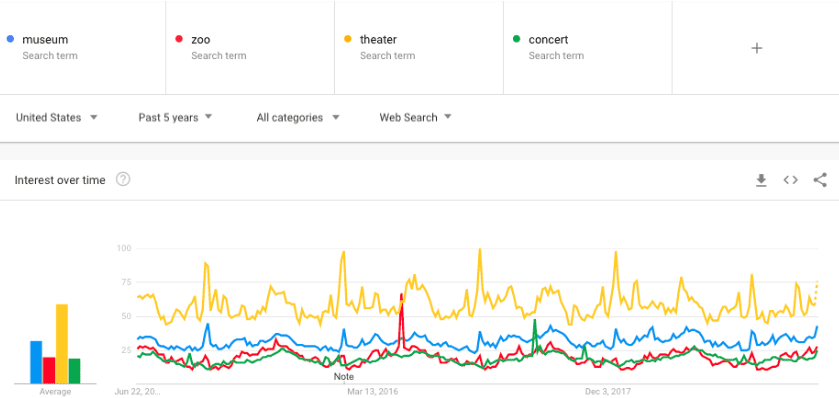839x398 pixels.
Task: Add a comparison term with plus
Action: (756, 48)
